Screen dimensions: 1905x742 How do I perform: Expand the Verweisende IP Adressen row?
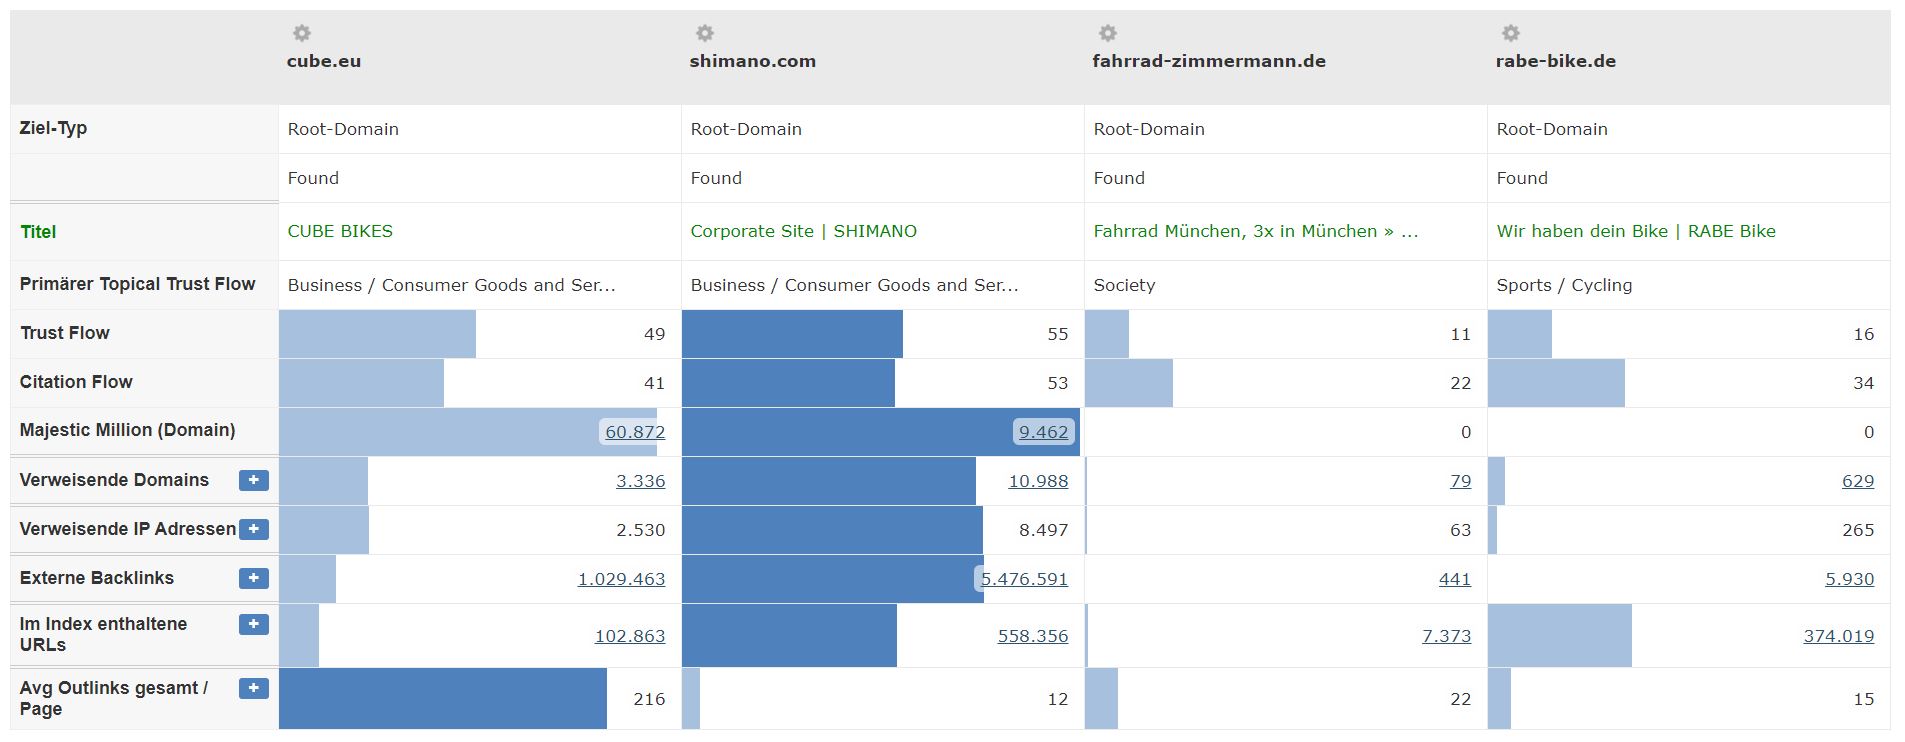pyautogui.click(x=254, y=529)
